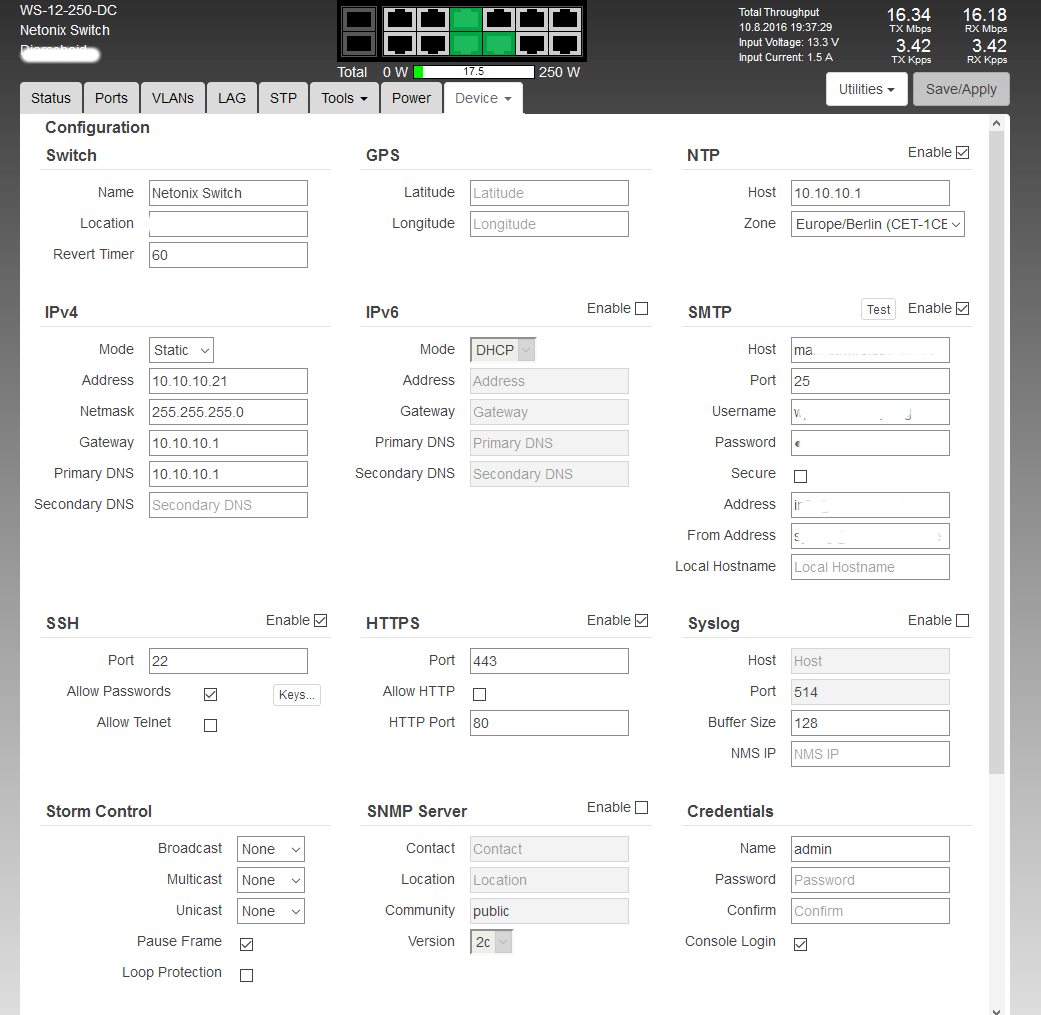Click the upper SFP port in the switch diagram

358,19
